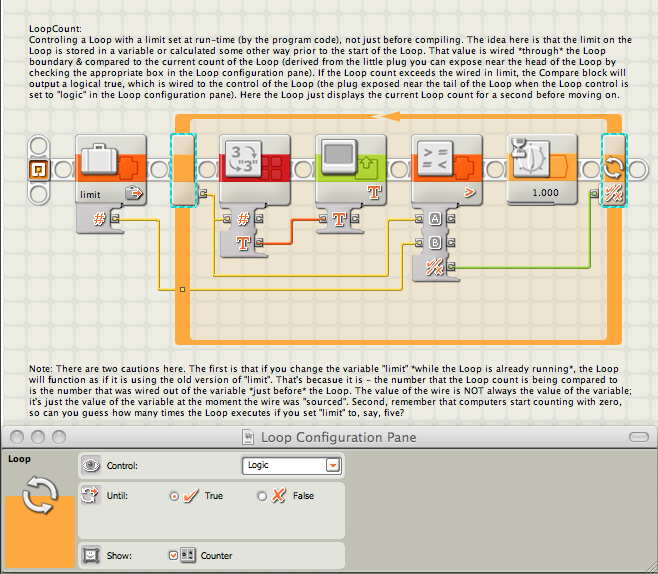The width and height of the screenshot is (658, 574).
Task: Click the Compare block icon
Action: [435, 158]
